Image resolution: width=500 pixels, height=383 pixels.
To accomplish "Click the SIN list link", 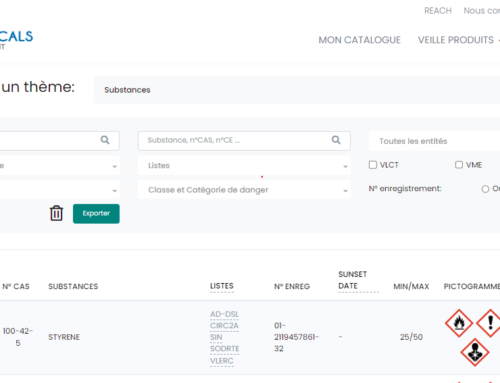I will (216, 337).
